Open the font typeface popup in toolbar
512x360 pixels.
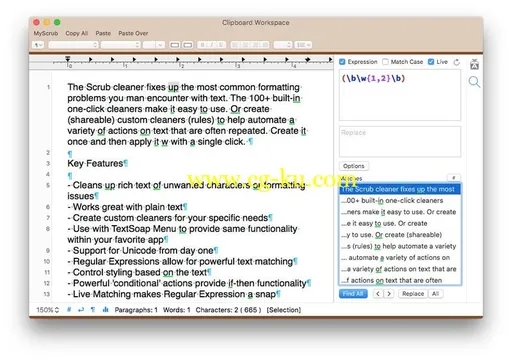120,45
